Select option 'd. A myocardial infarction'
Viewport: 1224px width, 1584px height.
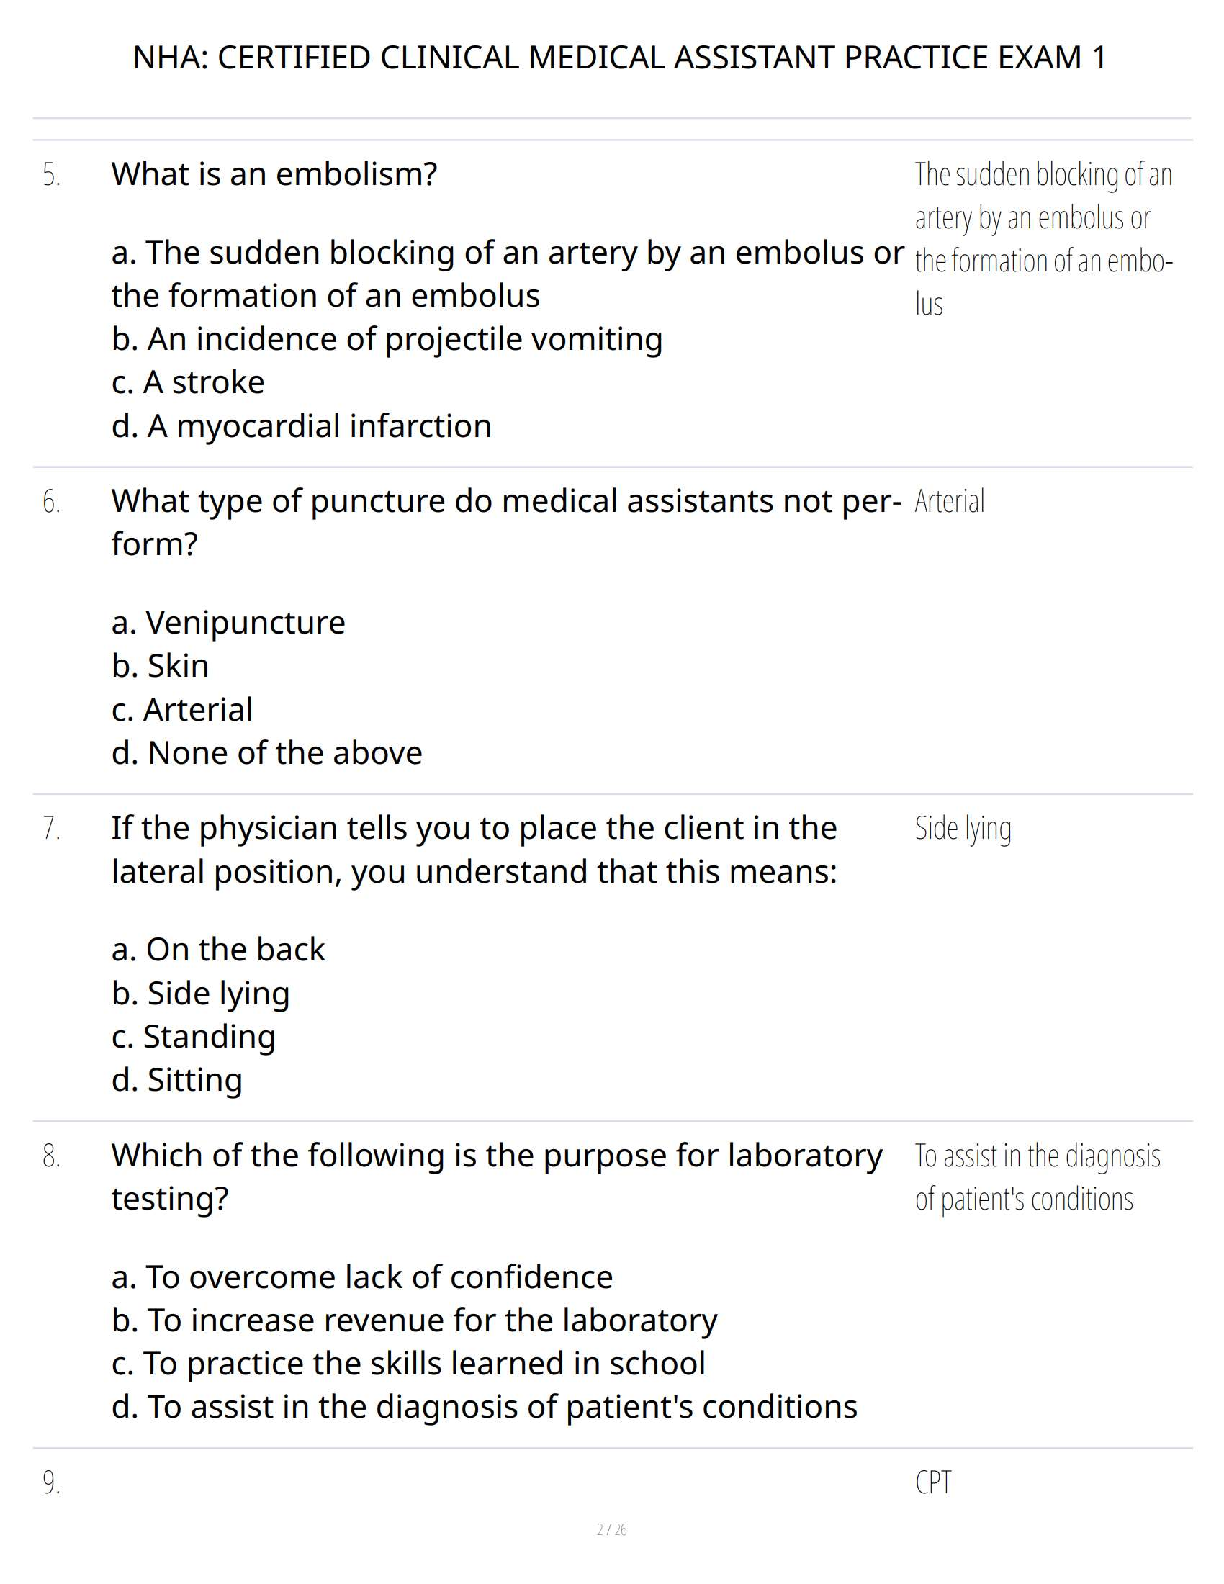pyautogui.click(x=301, y=426)
